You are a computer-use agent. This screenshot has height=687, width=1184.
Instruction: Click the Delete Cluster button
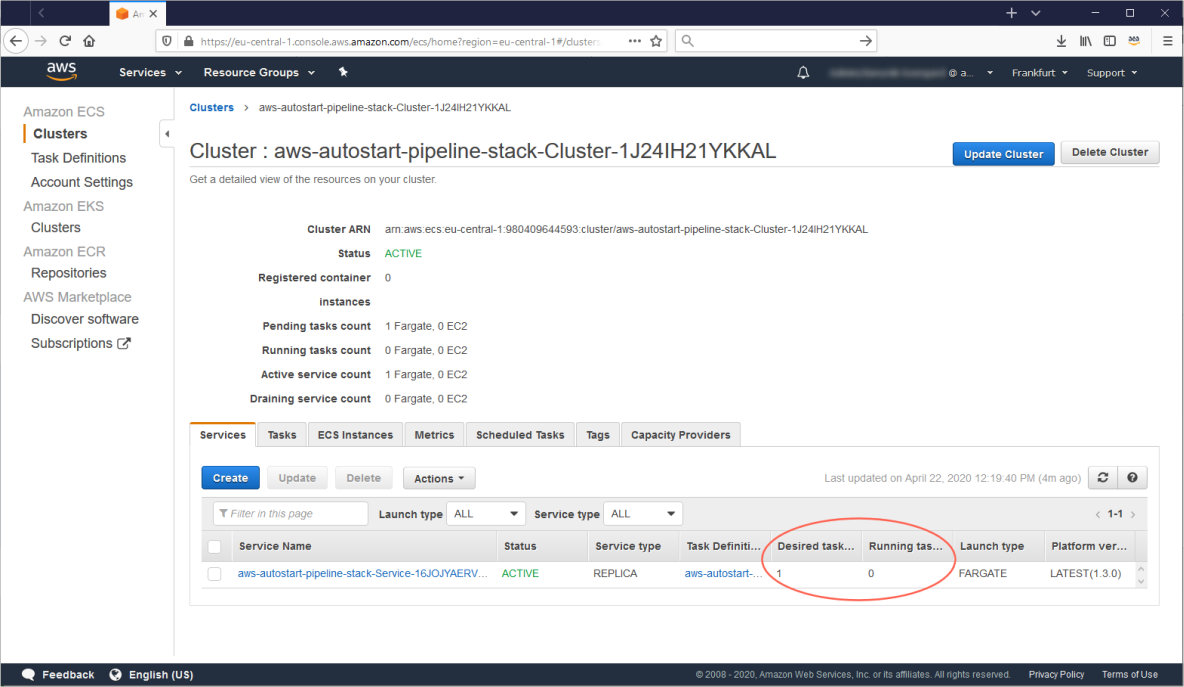pyautogui.click(x=1109, y=152)
